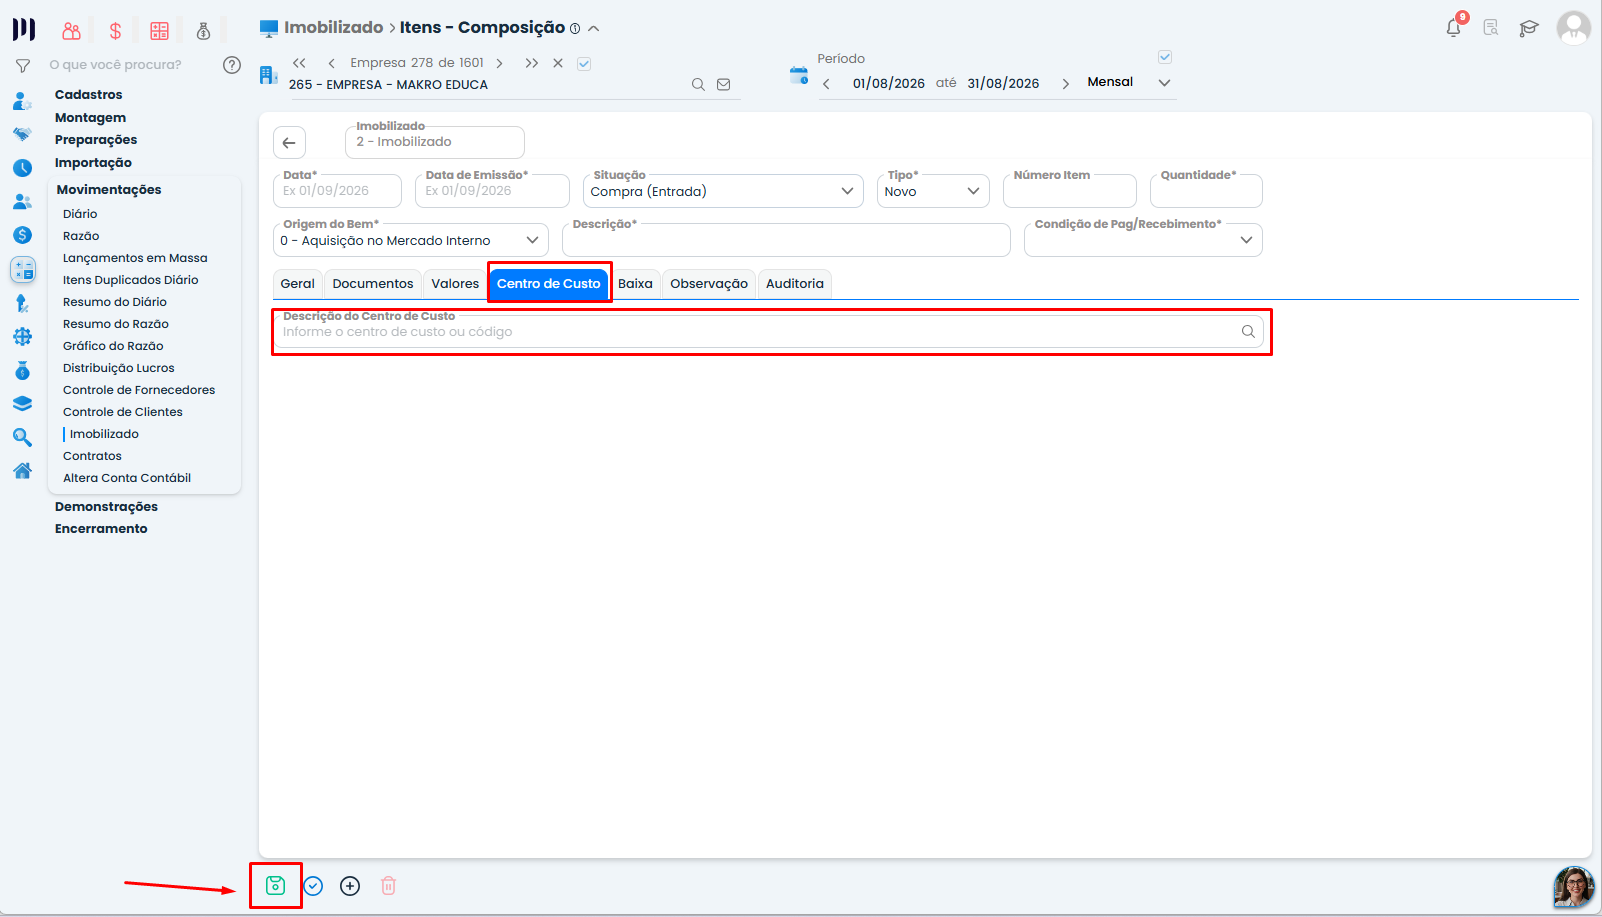Click the graduation cap training icon
Viewport: 1602px width, 917px height.
coord(1528,28)
